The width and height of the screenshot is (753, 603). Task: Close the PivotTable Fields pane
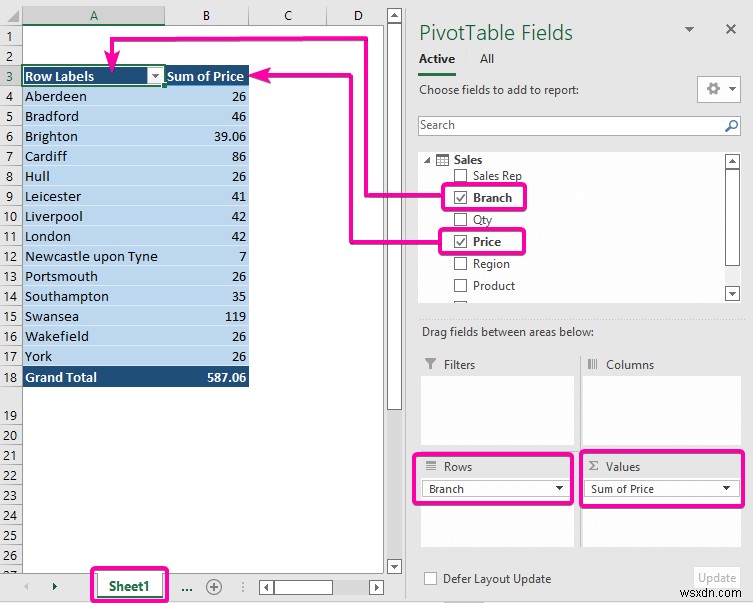730,29
